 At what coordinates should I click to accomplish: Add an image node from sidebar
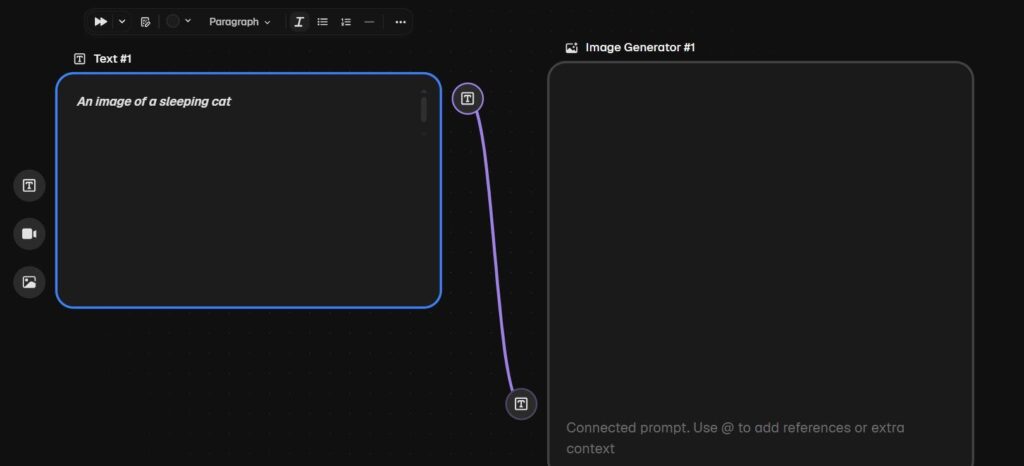point(29,282)
